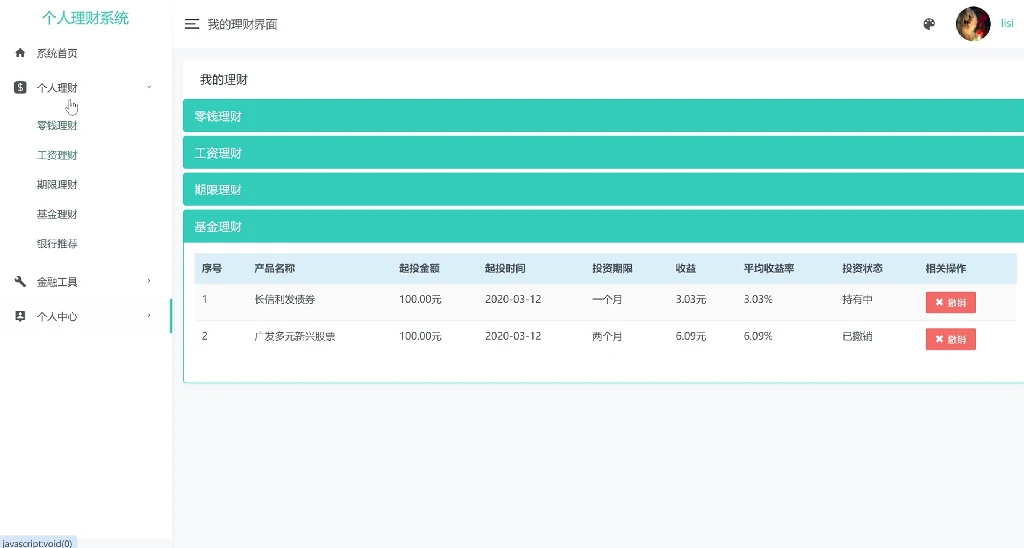The height and width of the screenshot is (548, 1024).
Task: Click the home icon beside 系统首页
Action: tap(20, 53)
